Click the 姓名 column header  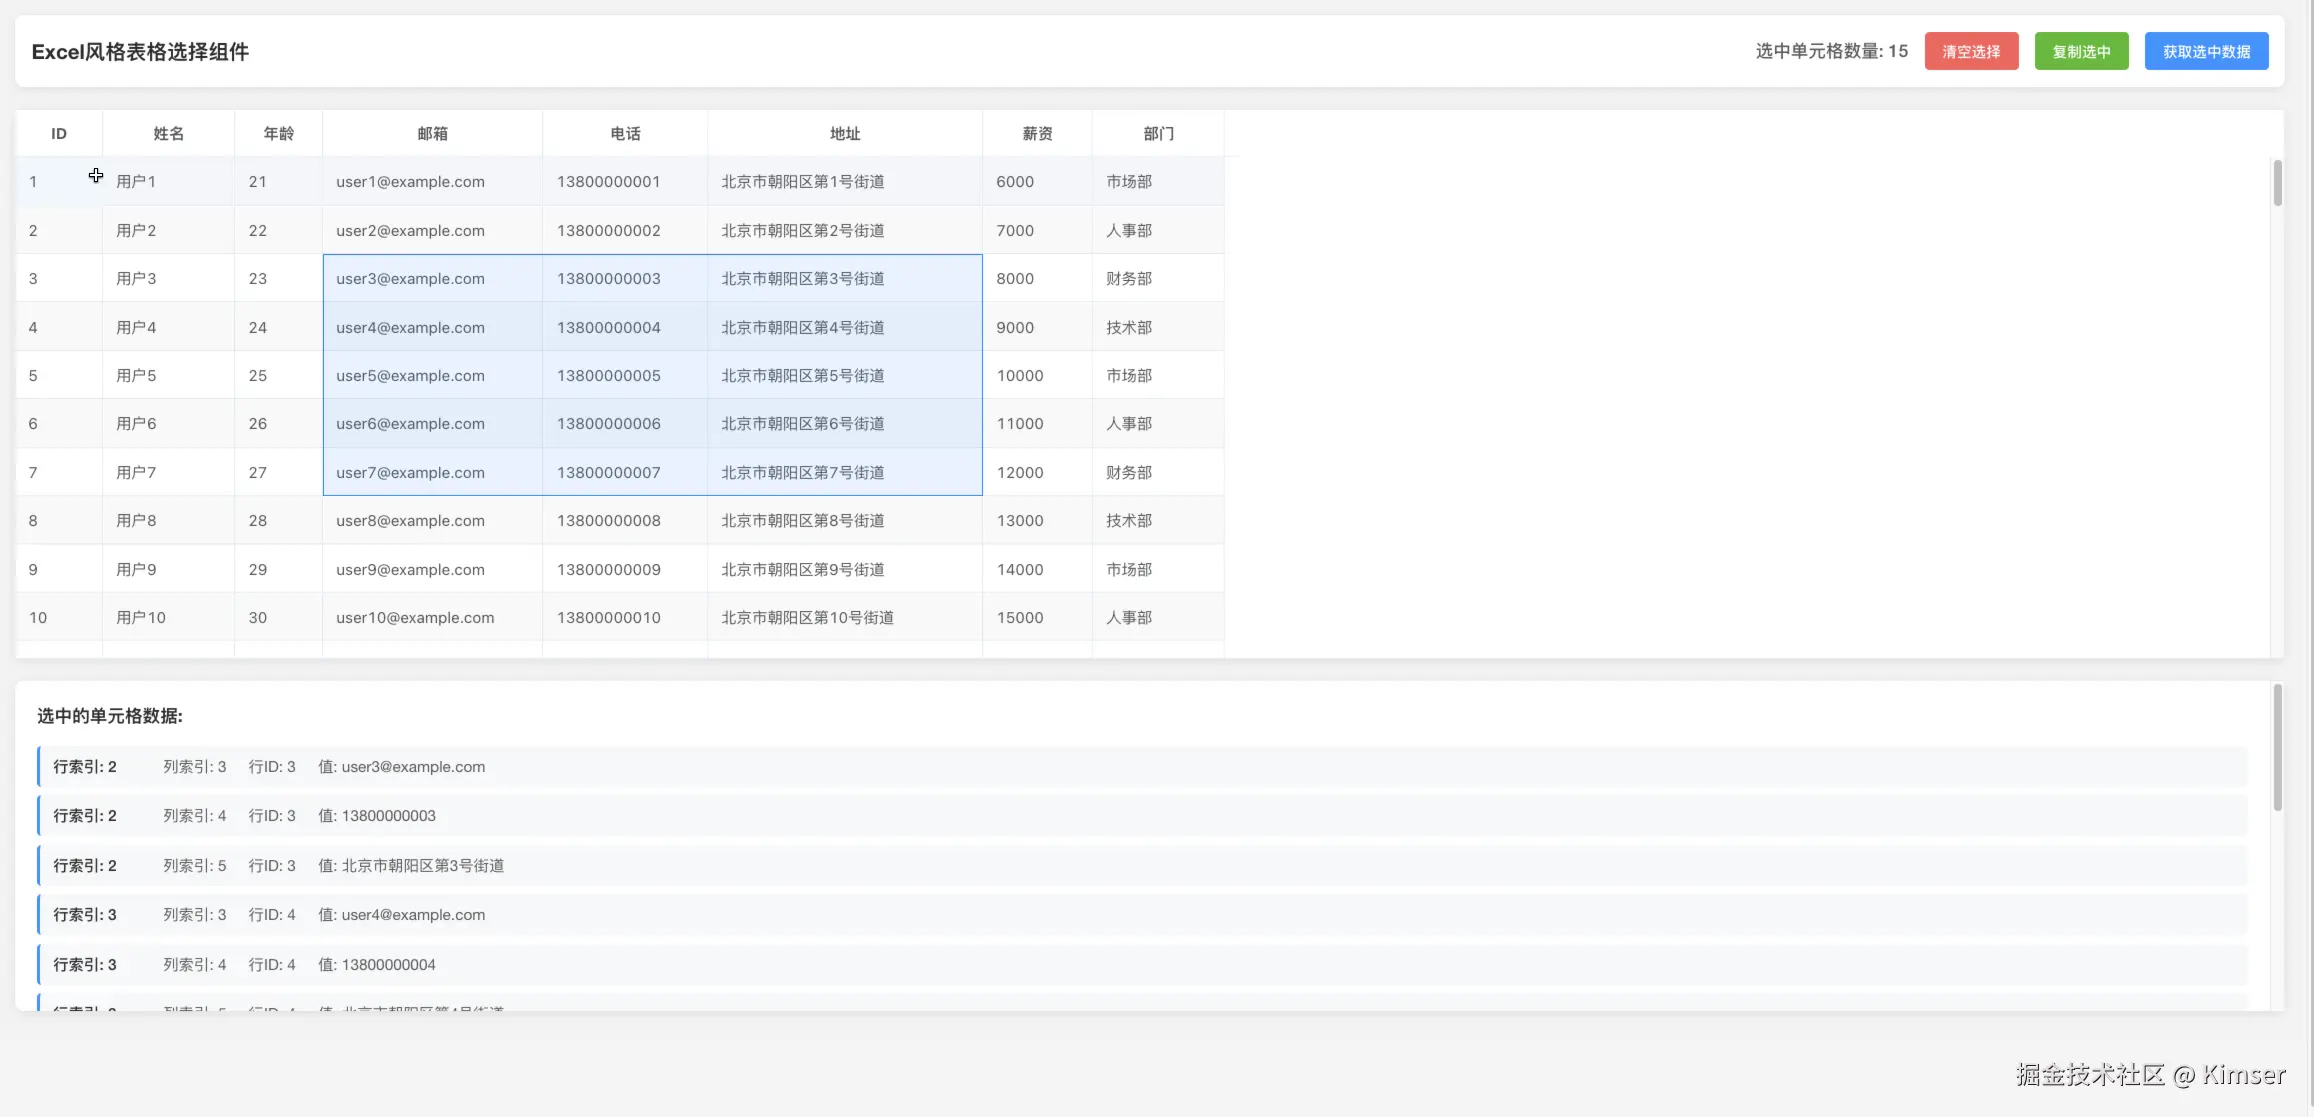[x=168, y=134]
